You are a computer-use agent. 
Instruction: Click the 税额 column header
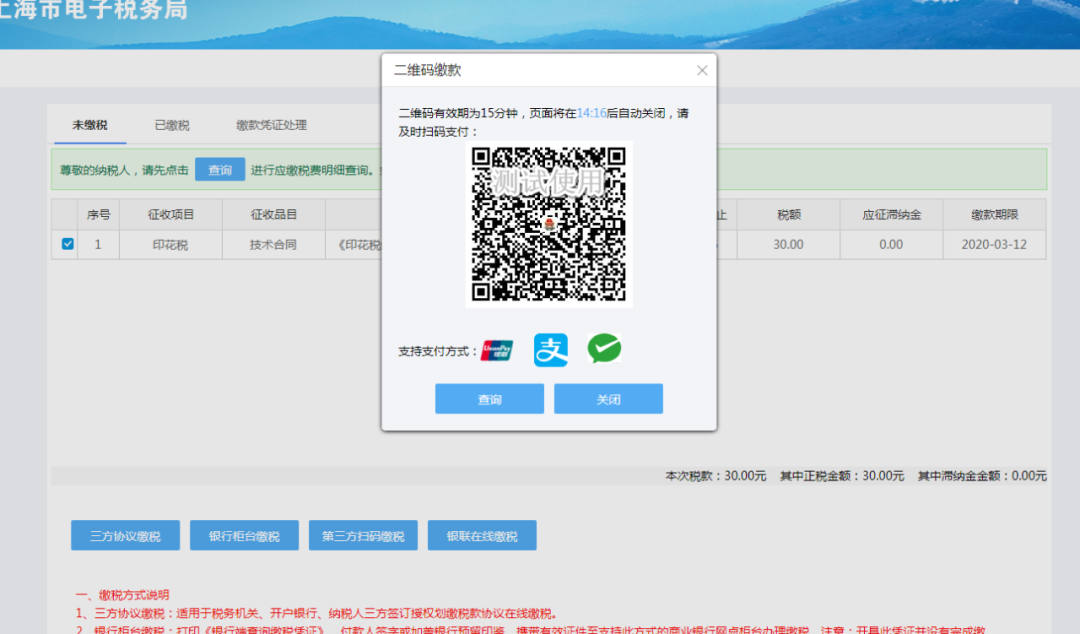click(789, 214)
